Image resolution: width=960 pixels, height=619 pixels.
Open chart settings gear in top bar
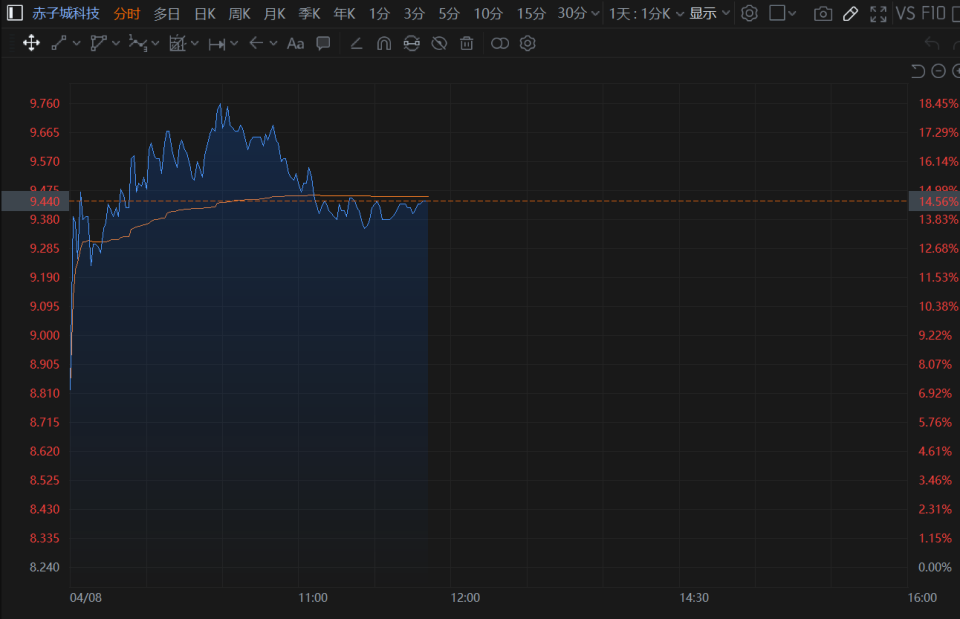pos(749,13)
